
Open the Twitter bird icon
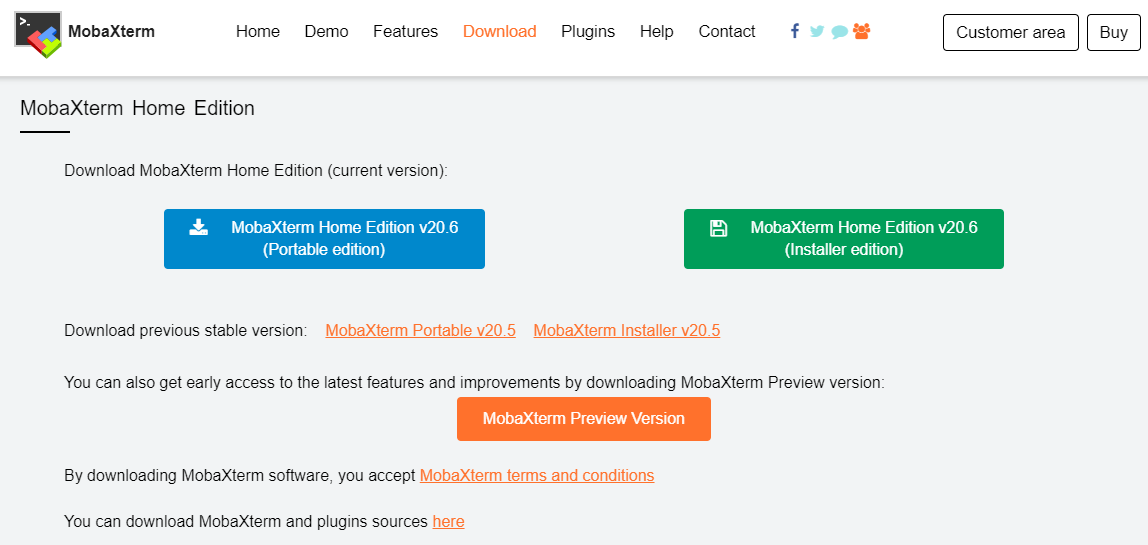[817, 31]
